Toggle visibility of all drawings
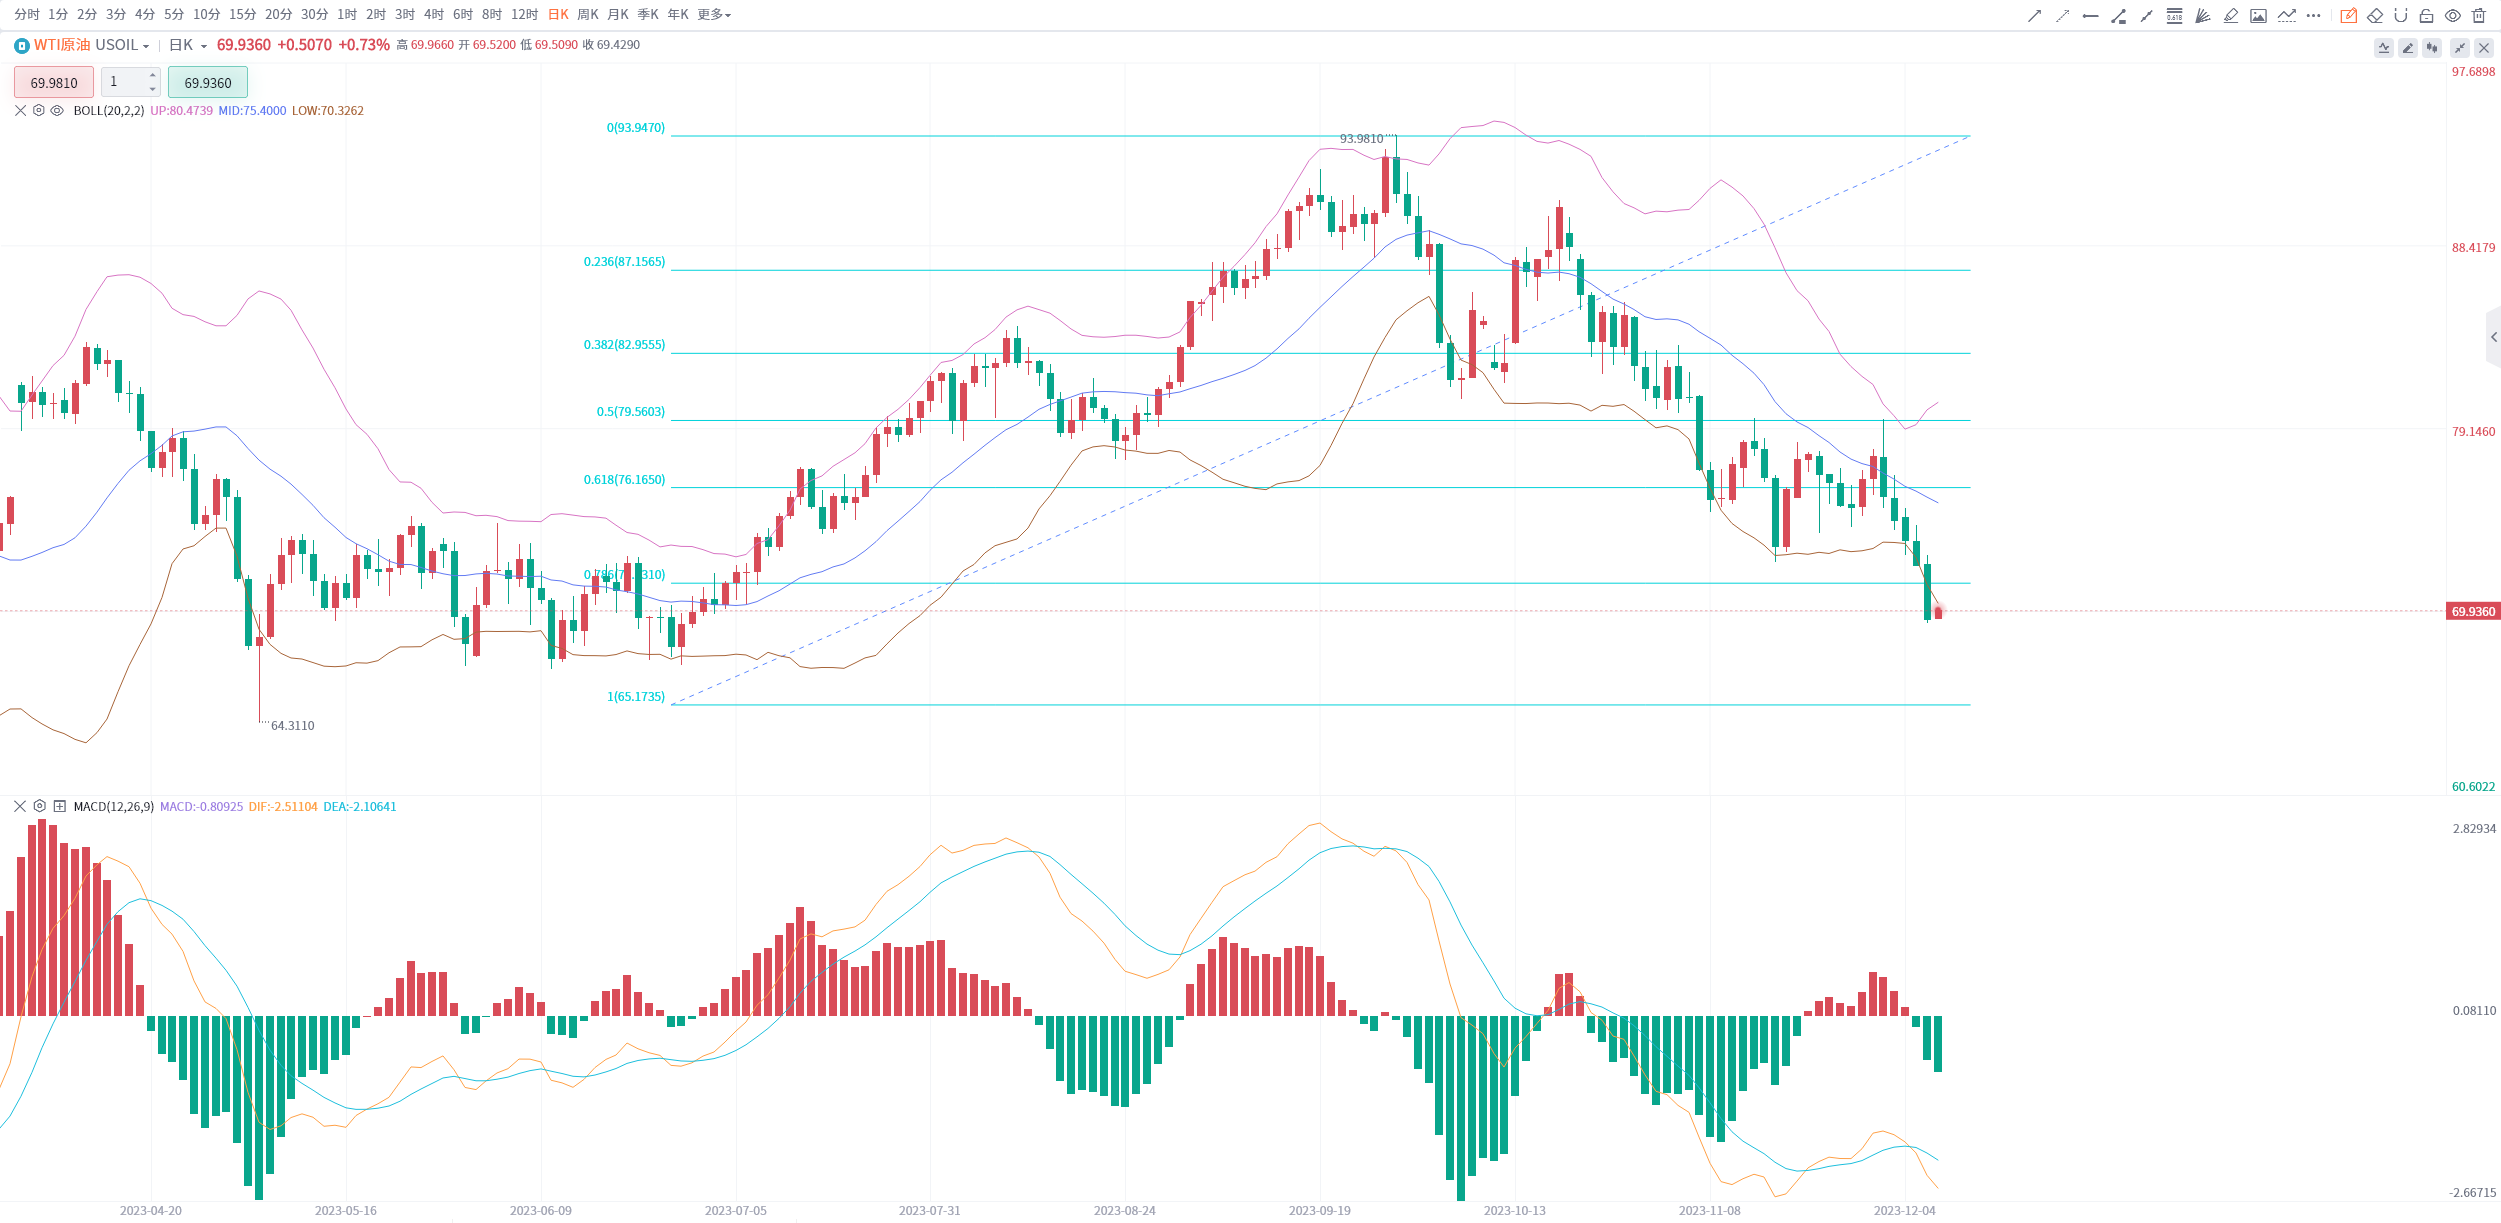Viewport: 2501px width, 1223px height. 2453,15
